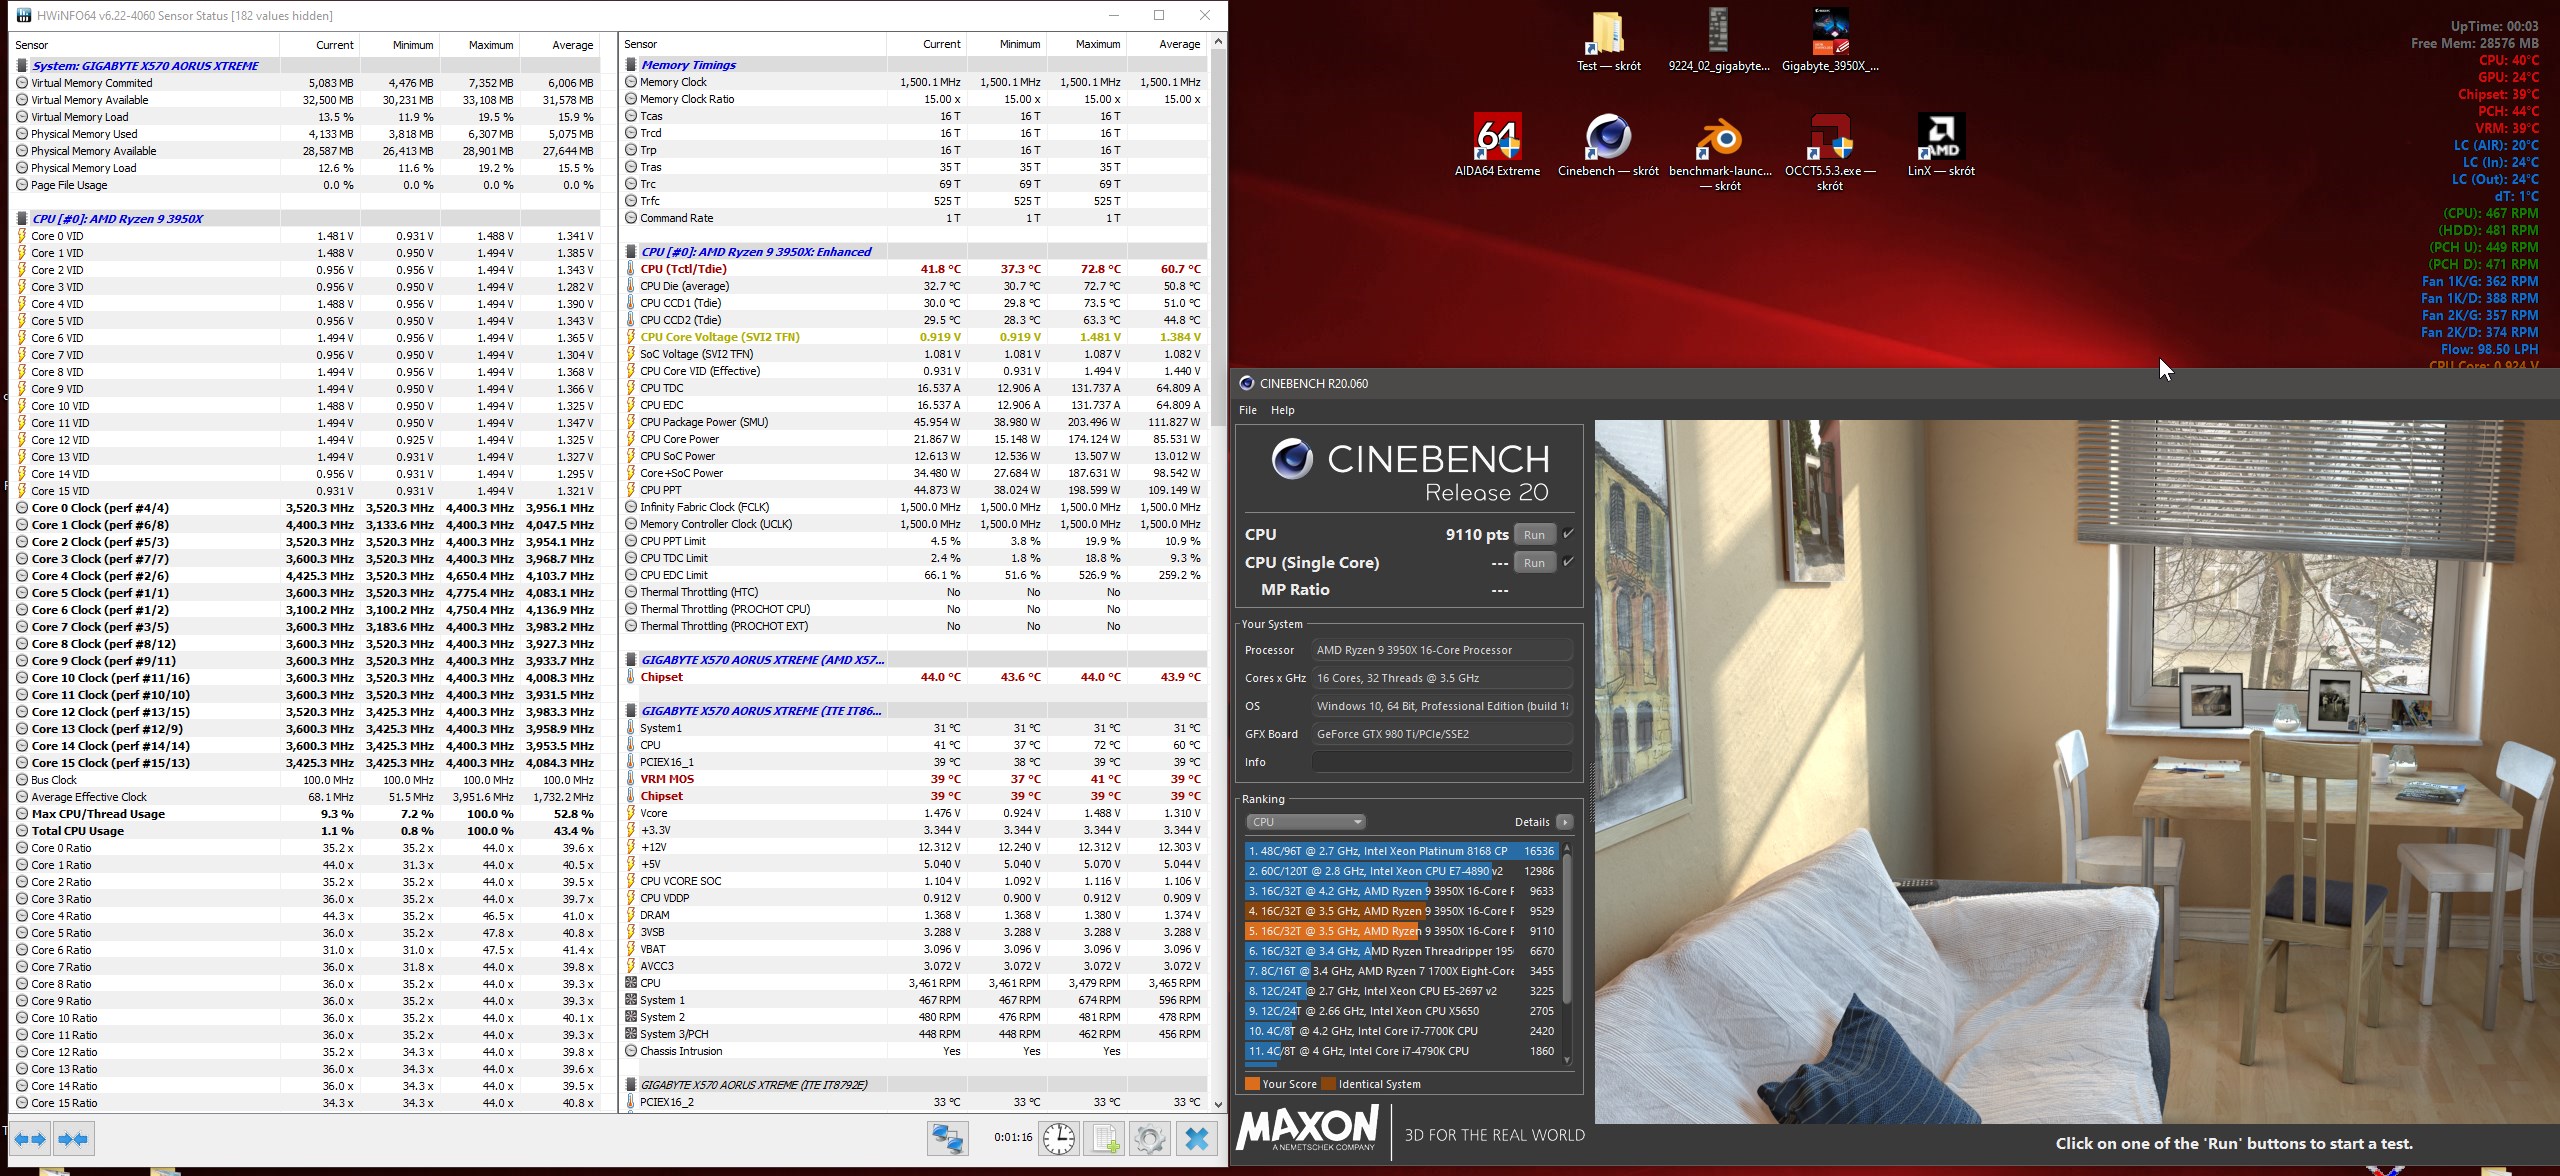Viewport: 2560px width, 1176px height.
Task: Run the CPU (Single Core) benchmark
Action: coord(1534,563)
